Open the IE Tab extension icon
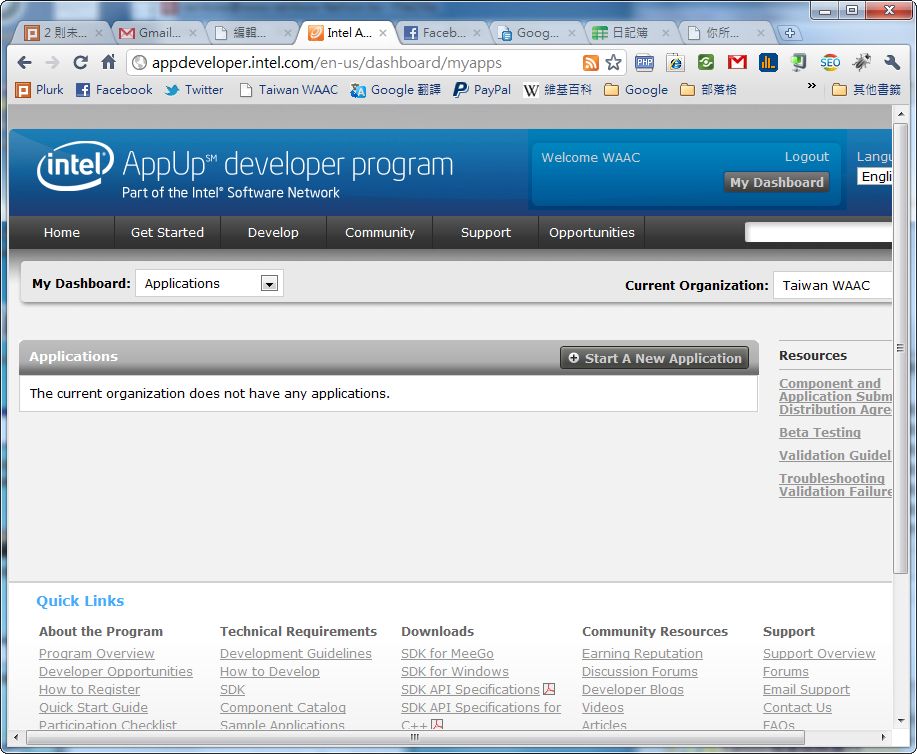The image size is (917, 754). [x=675, y=63]
